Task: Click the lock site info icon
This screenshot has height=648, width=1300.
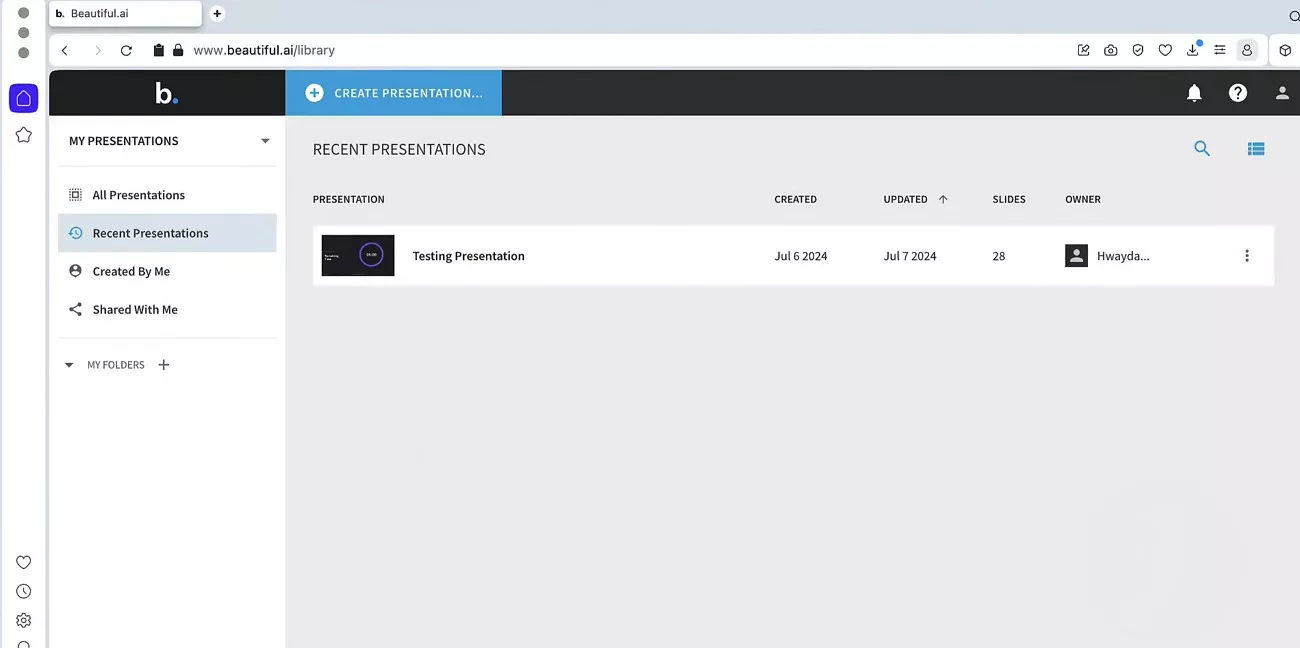Action: click(178, 50)
